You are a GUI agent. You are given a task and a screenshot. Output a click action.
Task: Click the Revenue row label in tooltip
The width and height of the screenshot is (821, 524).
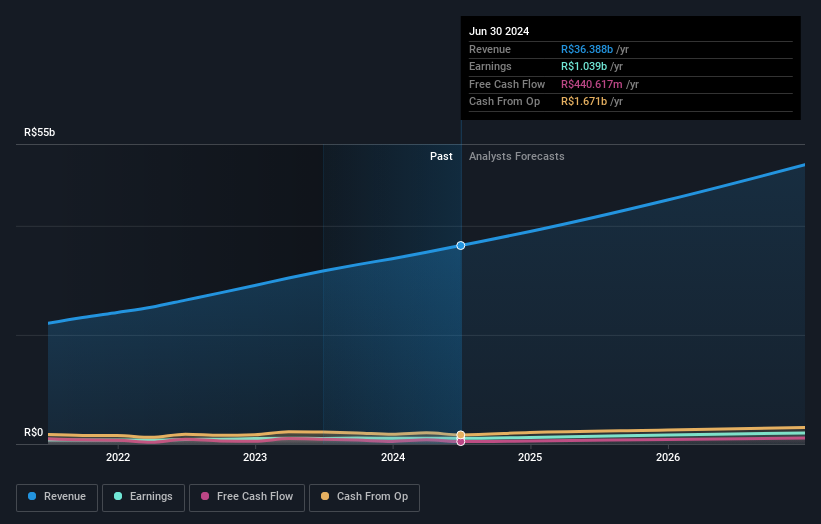tap(490, 49)
